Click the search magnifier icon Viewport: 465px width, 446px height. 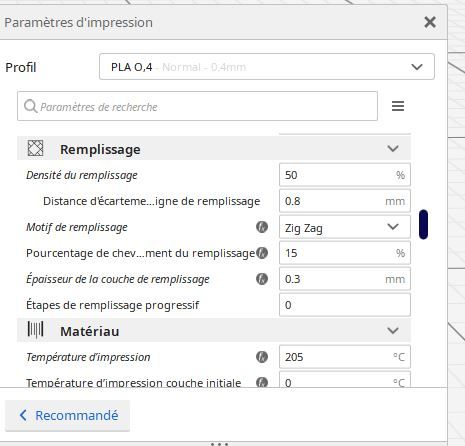pos(30,106)
